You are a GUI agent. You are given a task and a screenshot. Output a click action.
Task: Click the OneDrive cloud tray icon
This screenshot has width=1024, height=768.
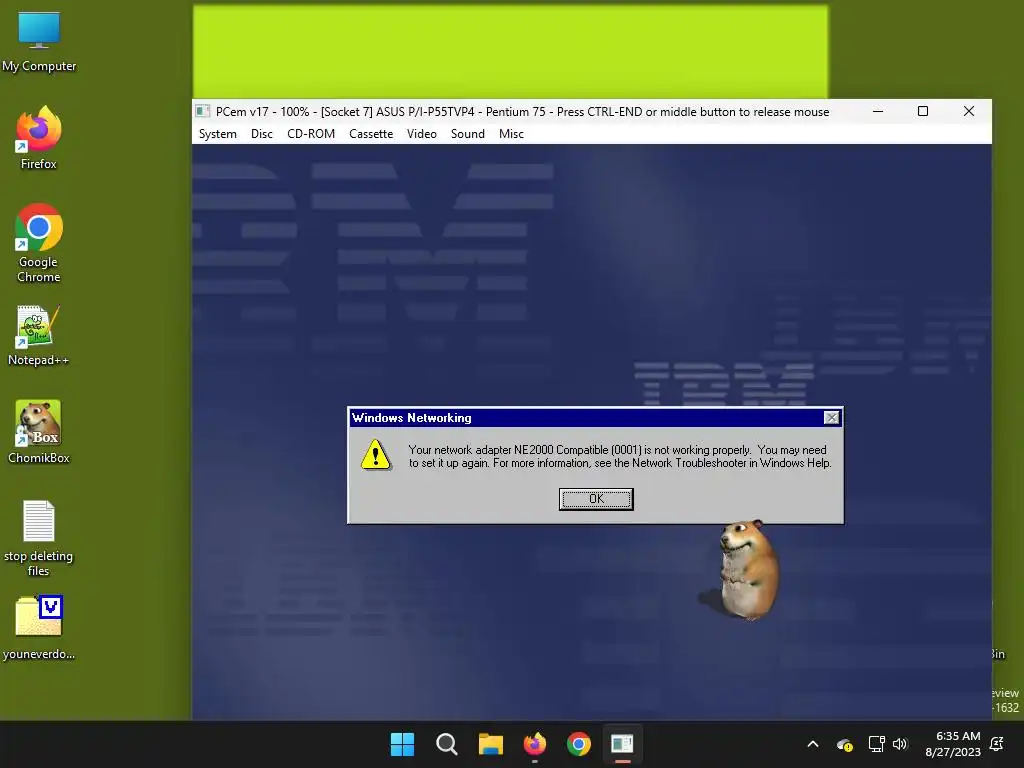[x=844, y=744]
